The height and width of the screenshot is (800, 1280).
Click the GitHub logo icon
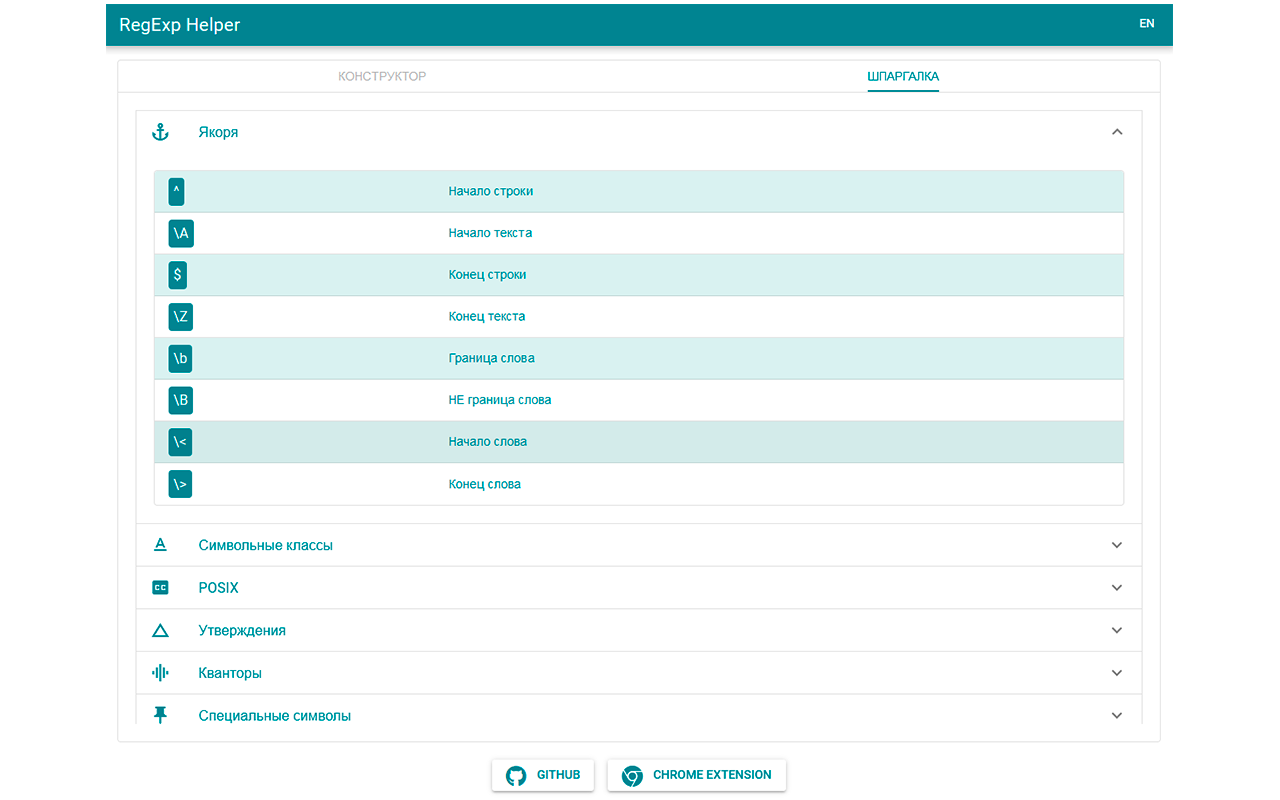[x=516, y=775]
